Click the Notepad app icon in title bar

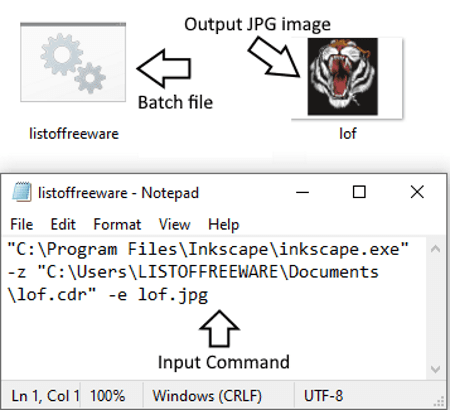tap(22, 192)
